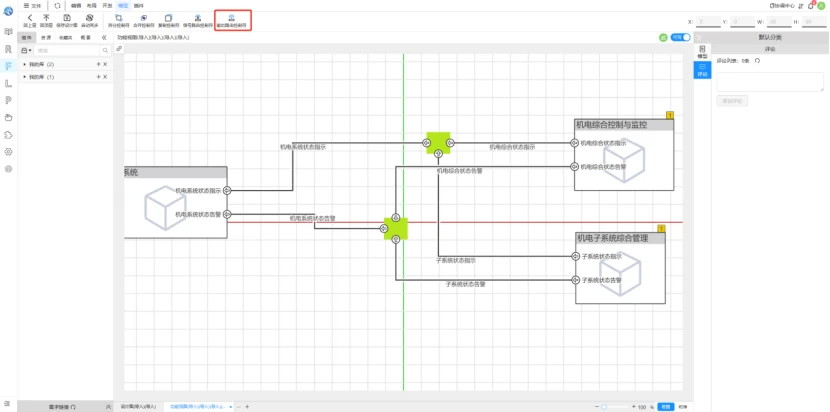Click the hand-shaped icon in left sidebar

(x=8, y=118)
